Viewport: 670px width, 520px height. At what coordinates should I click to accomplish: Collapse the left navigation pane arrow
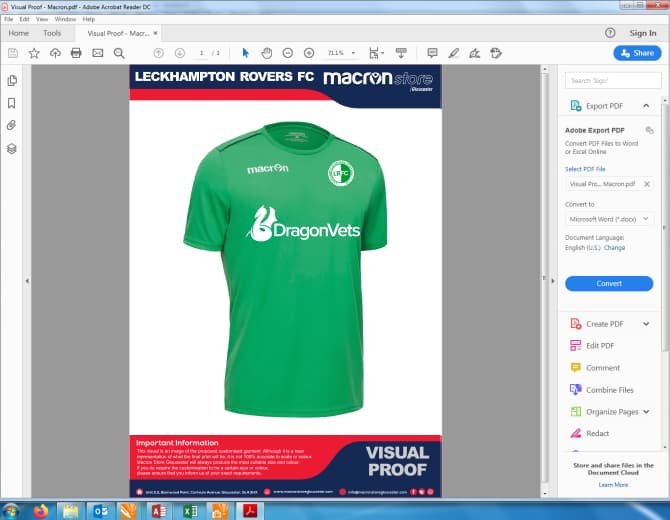(x=27, y=281)
